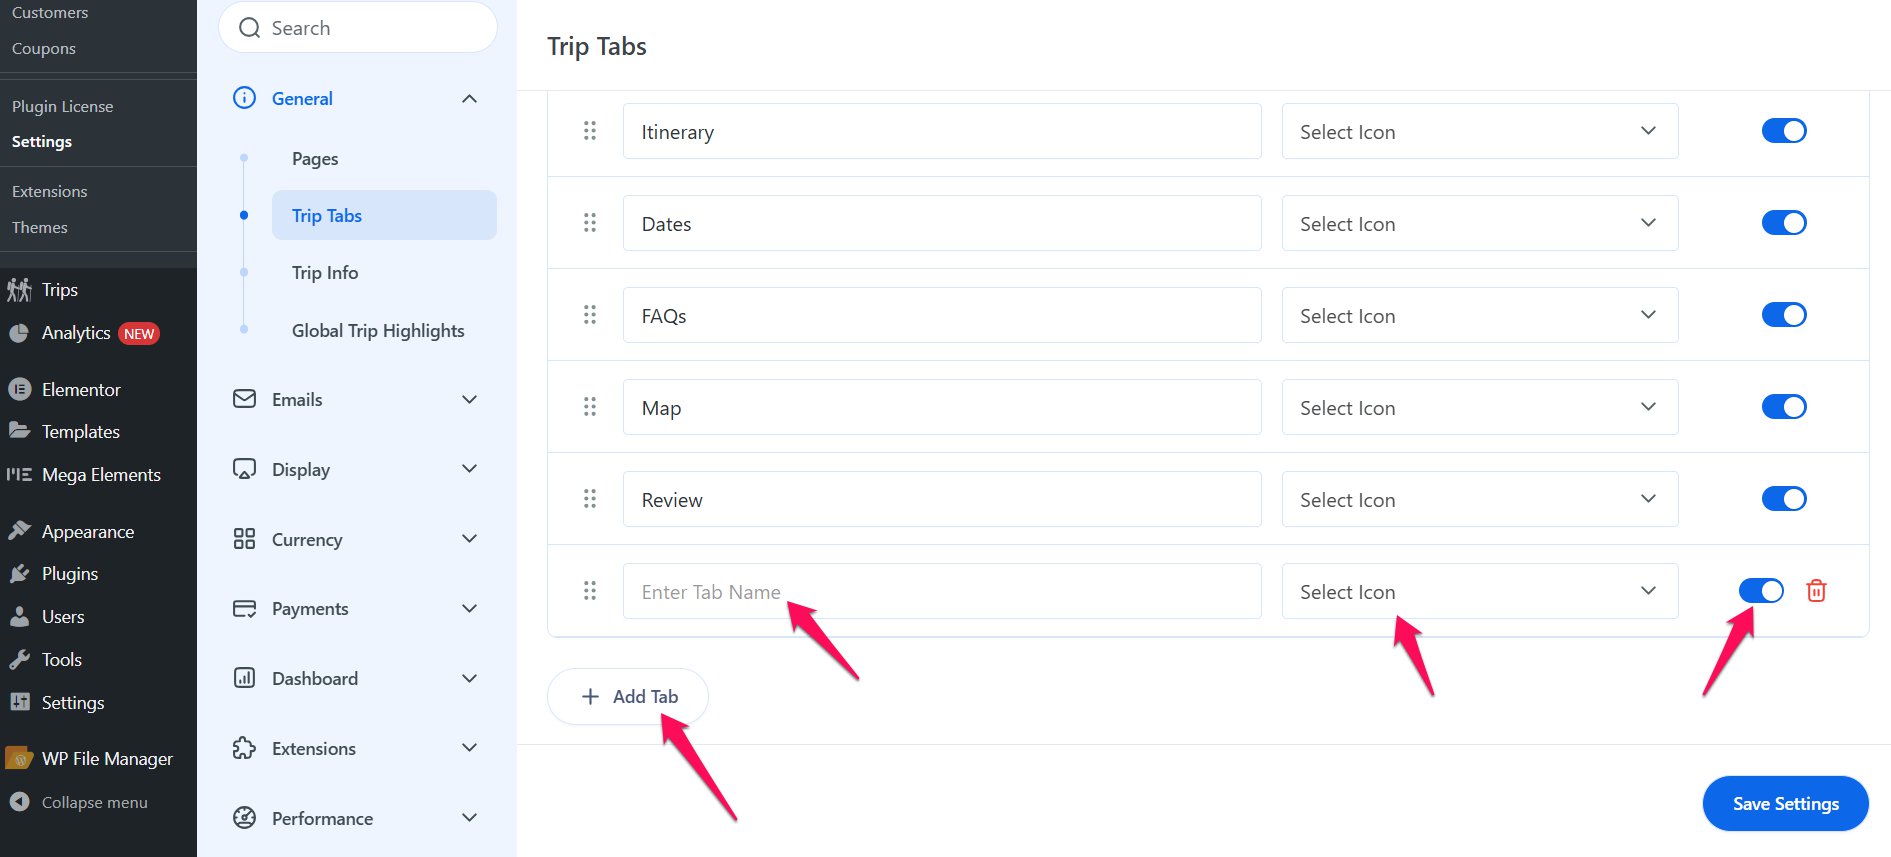Image resolution: width=1891 pixels, height=857 pixels.
Task: Open Mega Elements
Action: click(100, 474)
